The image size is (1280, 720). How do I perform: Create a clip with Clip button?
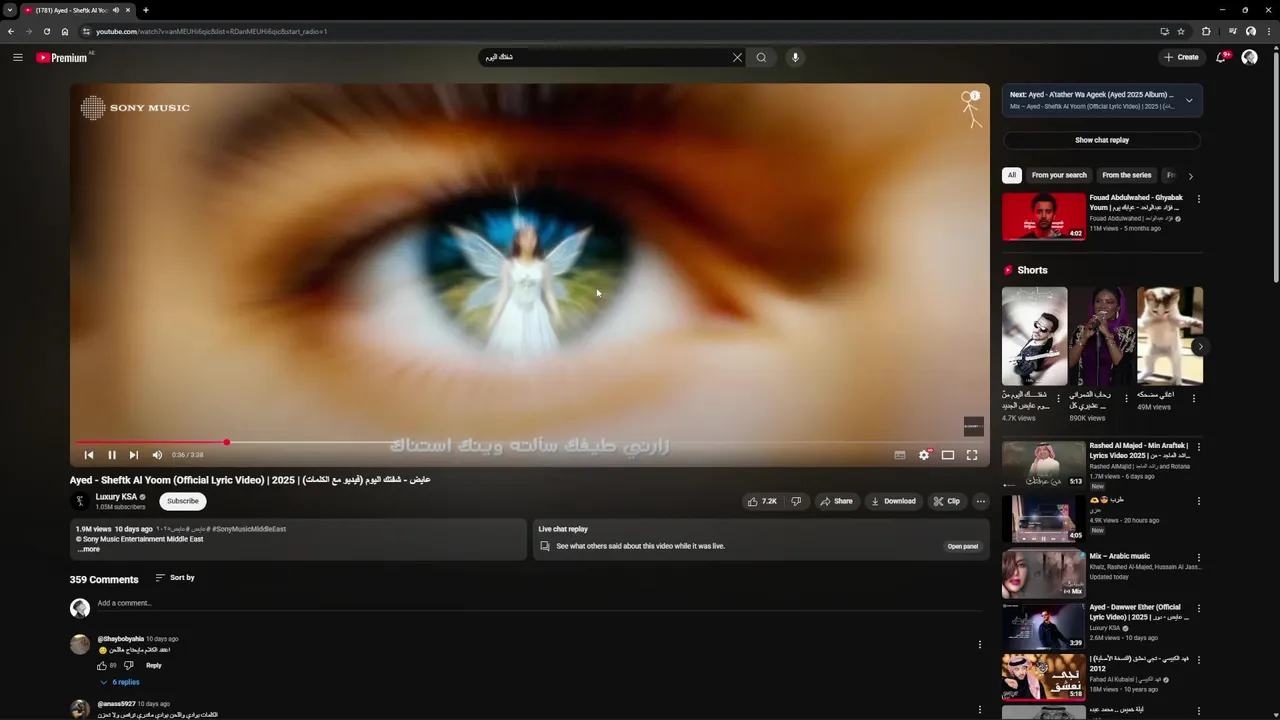point(947,501)
